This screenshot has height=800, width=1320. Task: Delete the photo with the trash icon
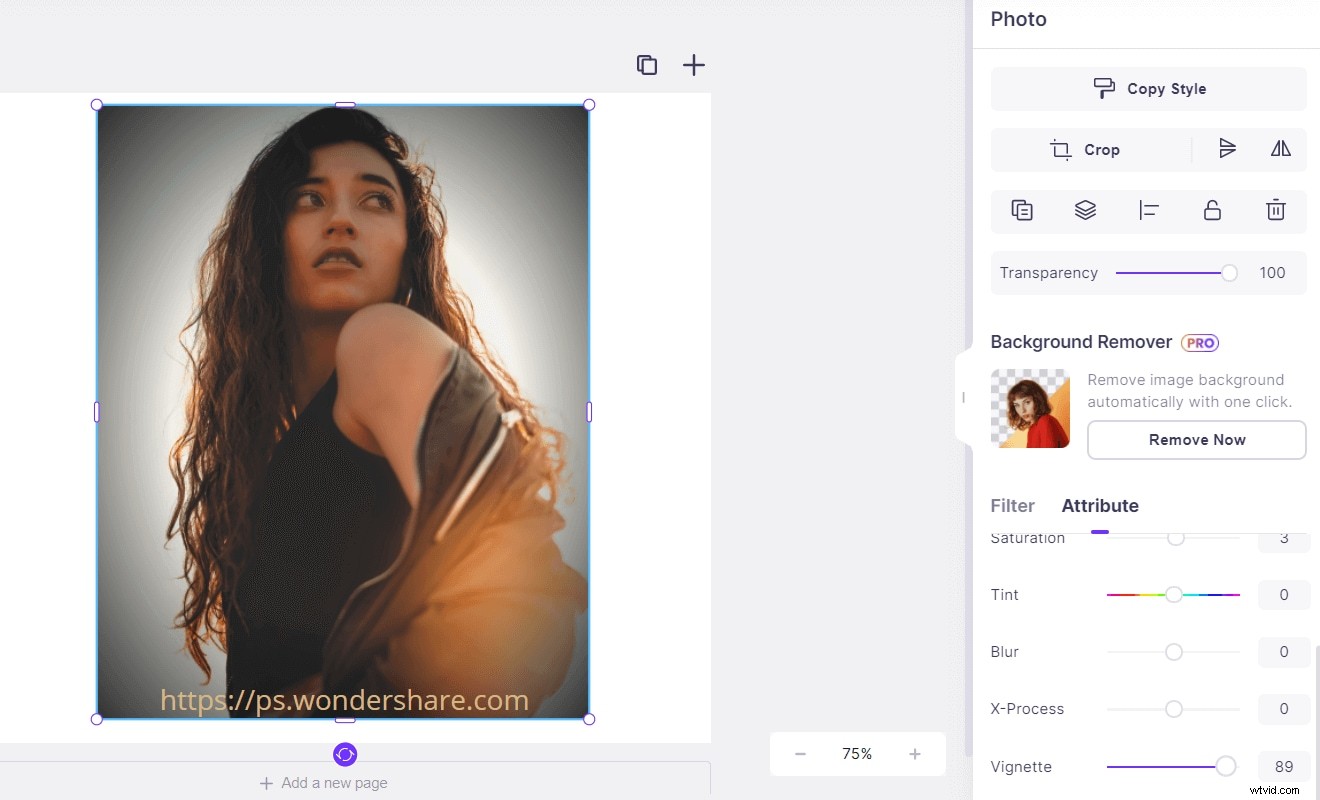(1275, 210)
